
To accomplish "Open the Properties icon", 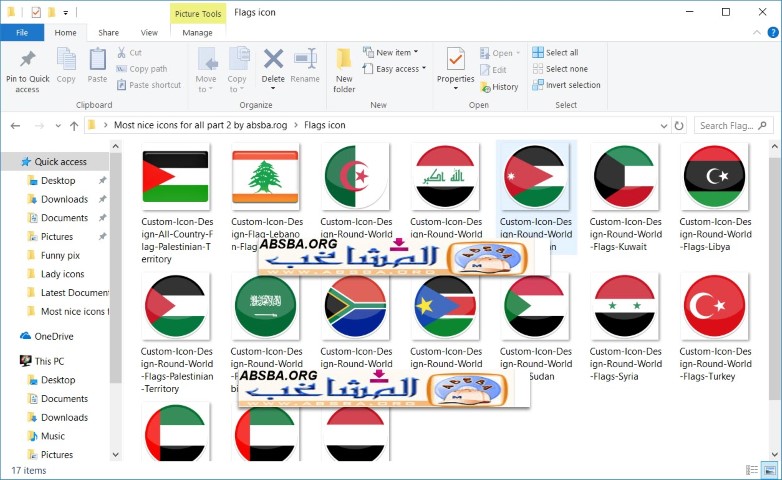I will (x=455, y=59).
